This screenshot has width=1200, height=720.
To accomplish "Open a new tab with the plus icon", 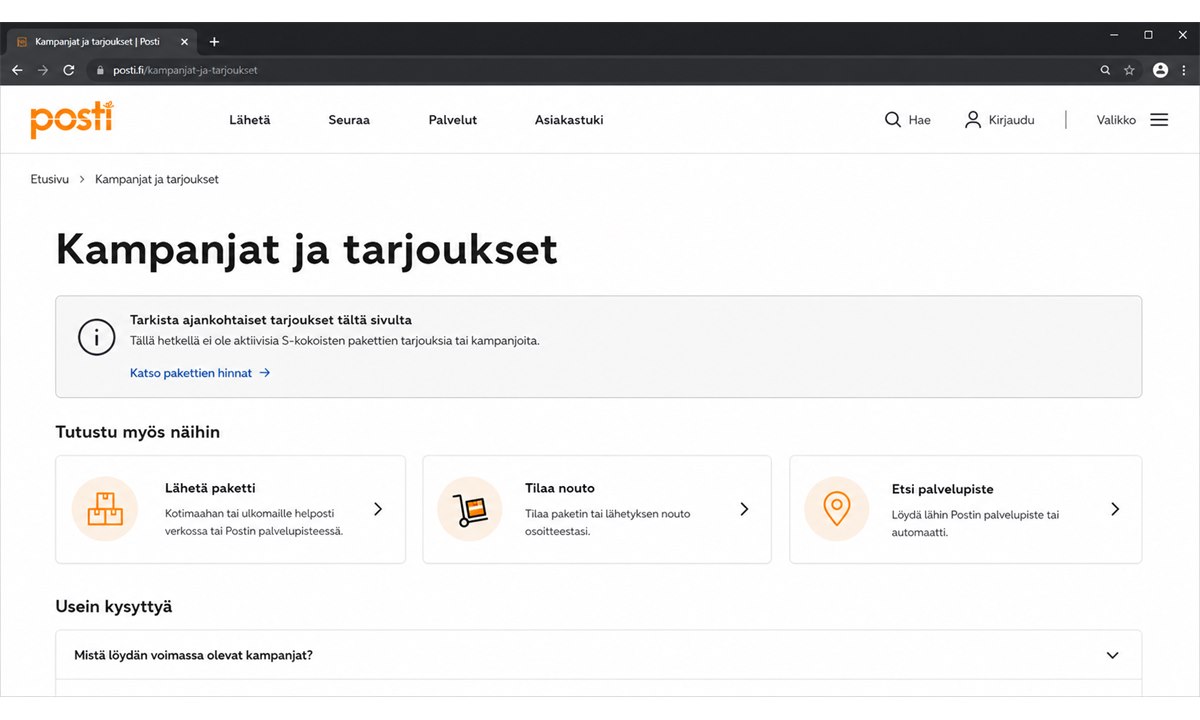I will point(214,42).
